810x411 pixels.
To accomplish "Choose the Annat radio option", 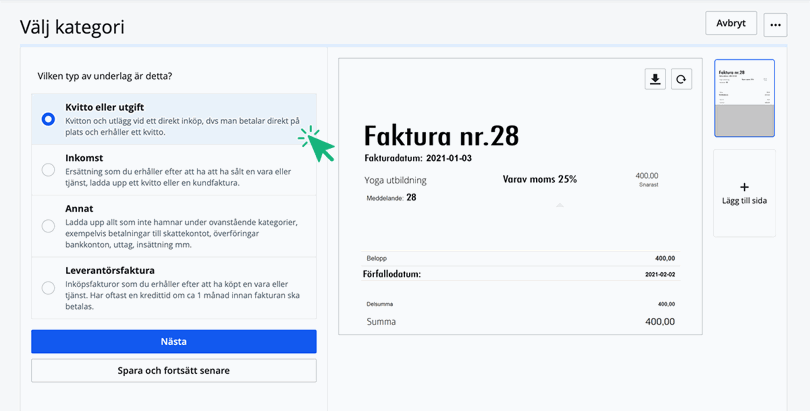I will [48, 226].
